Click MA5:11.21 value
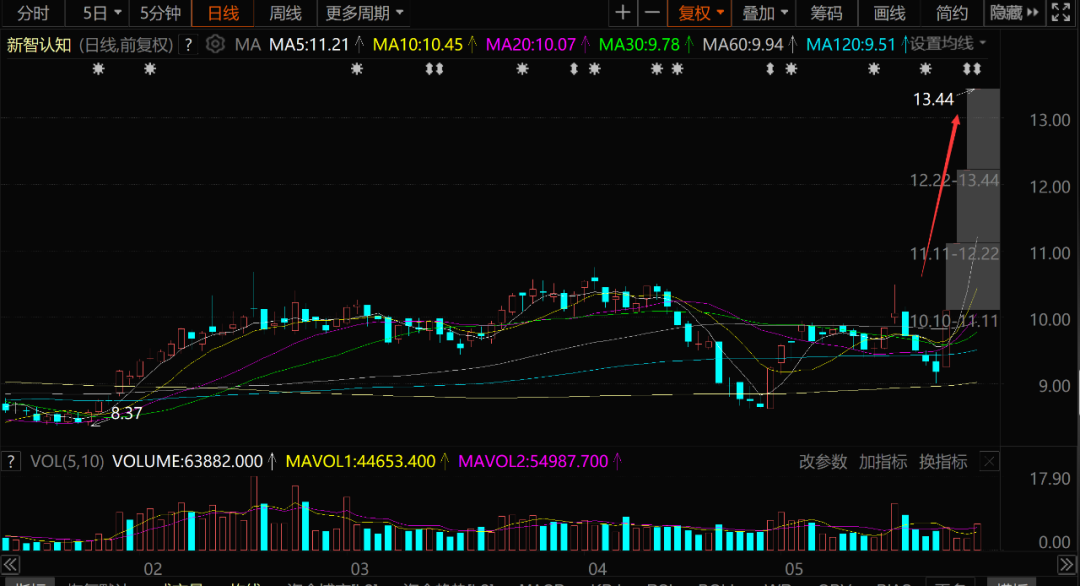The height and width of the screenshot is (586, 1080). coord(309,45)
